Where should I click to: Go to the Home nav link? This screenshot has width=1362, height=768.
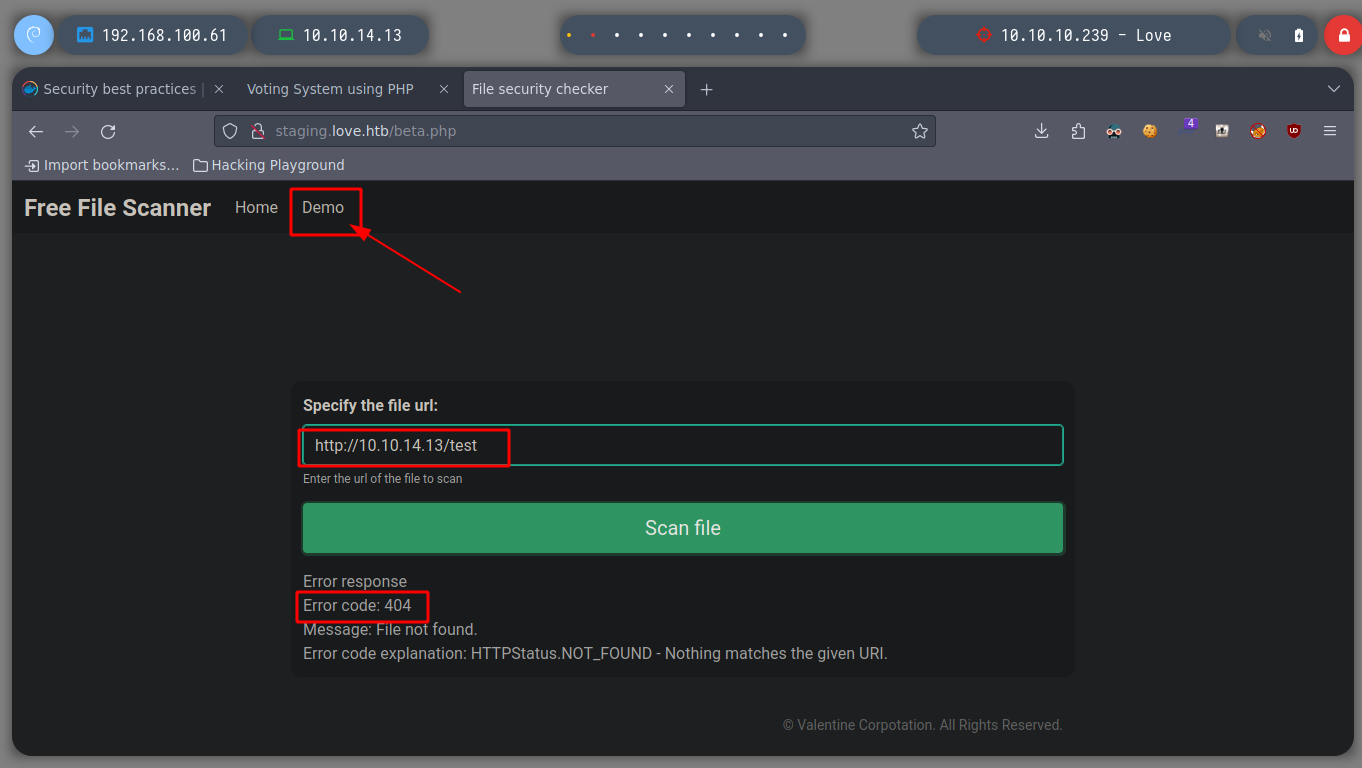256,207
